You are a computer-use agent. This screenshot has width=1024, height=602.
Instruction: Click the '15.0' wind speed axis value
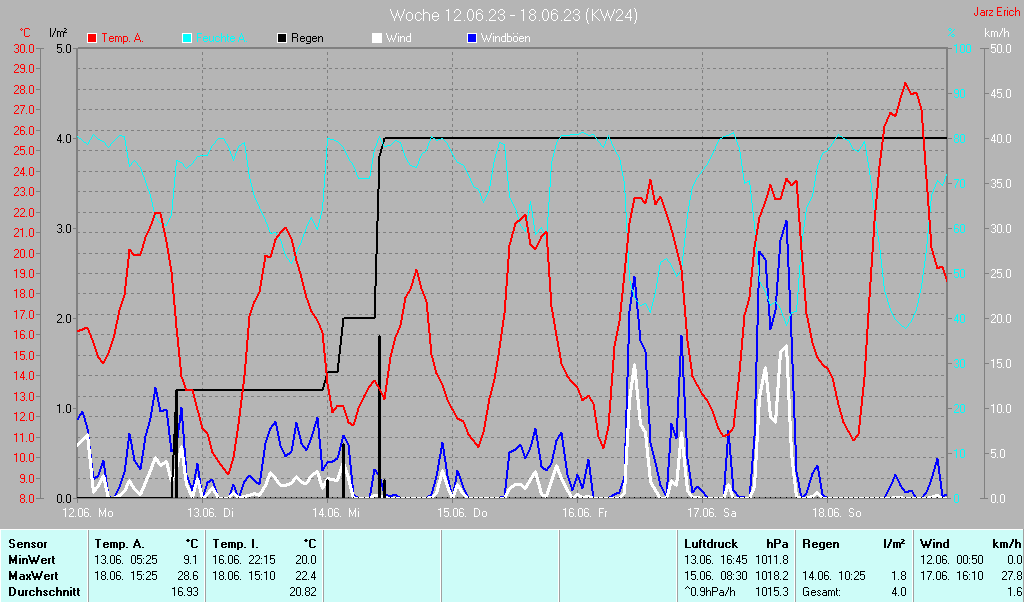[x=1001, y=364]
